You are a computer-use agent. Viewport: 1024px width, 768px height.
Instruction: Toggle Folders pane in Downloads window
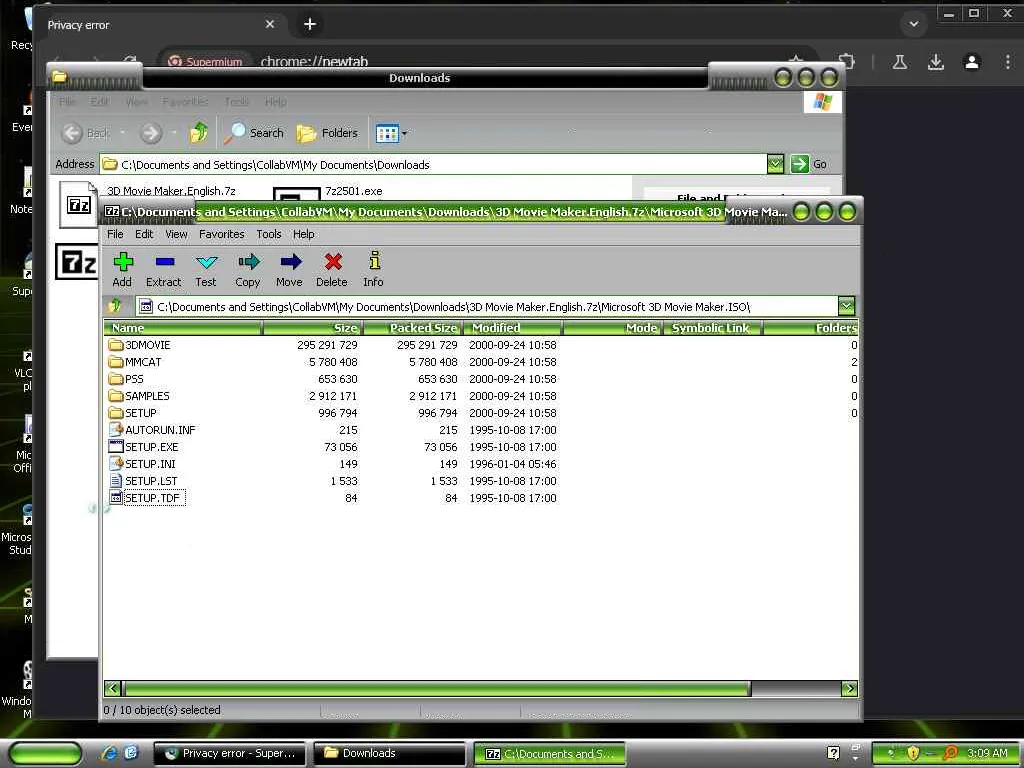pyautogui.click(x=327, y=133)
